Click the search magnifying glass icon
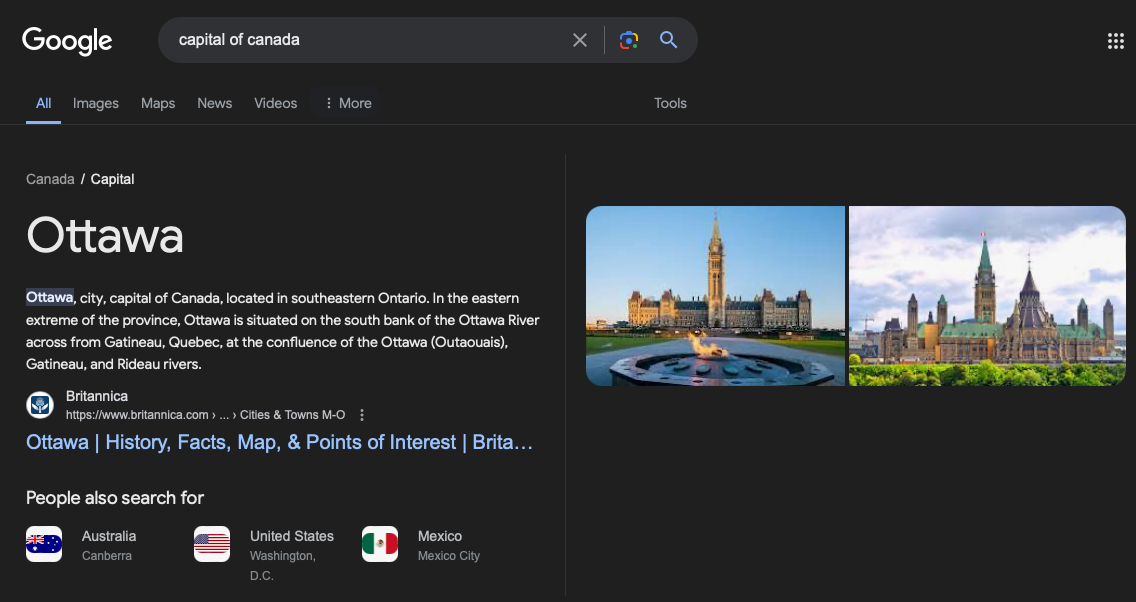 point(668,40)
